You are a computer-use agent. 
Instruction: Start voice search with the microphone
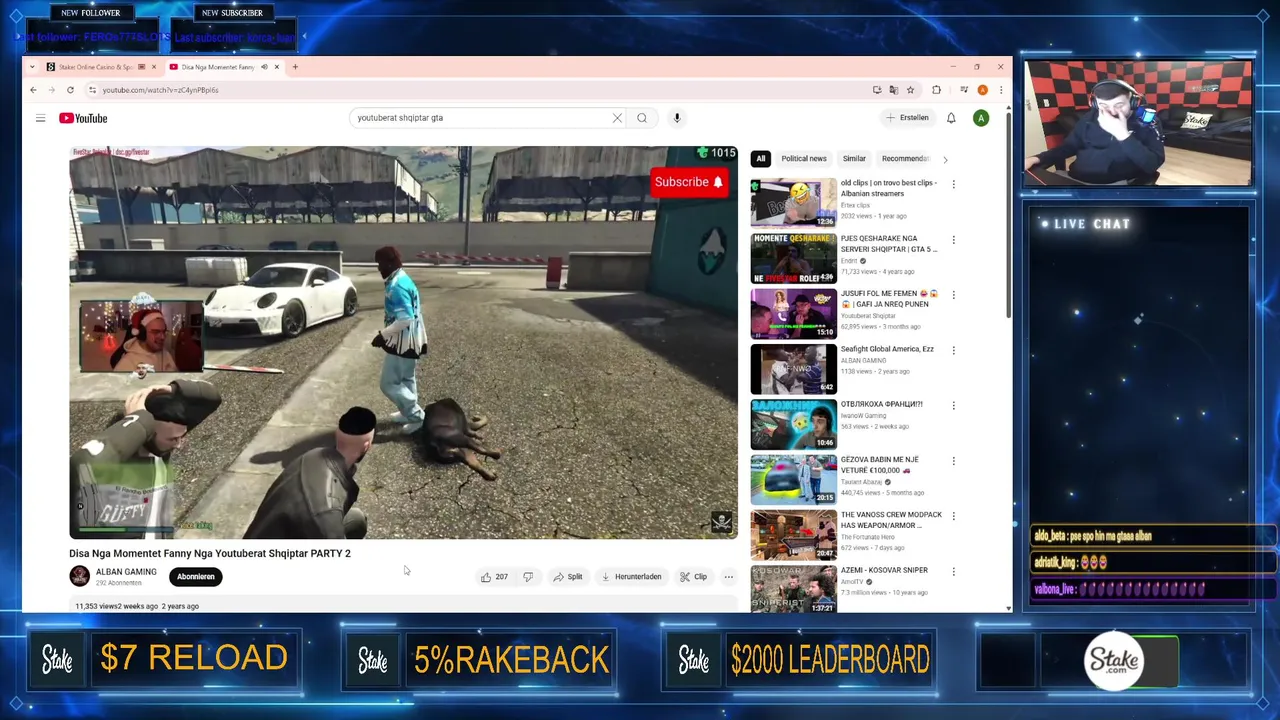677,118
